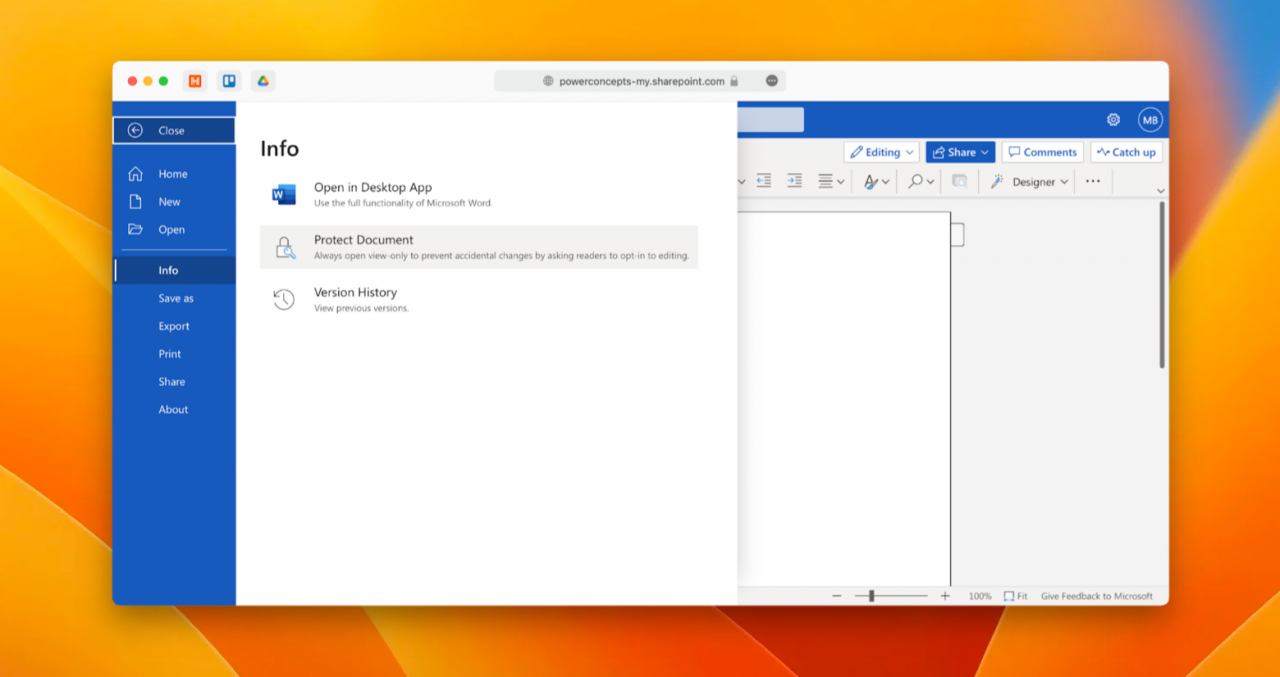
Task: Click the zoom out minus button
Action: coord(837,596)
